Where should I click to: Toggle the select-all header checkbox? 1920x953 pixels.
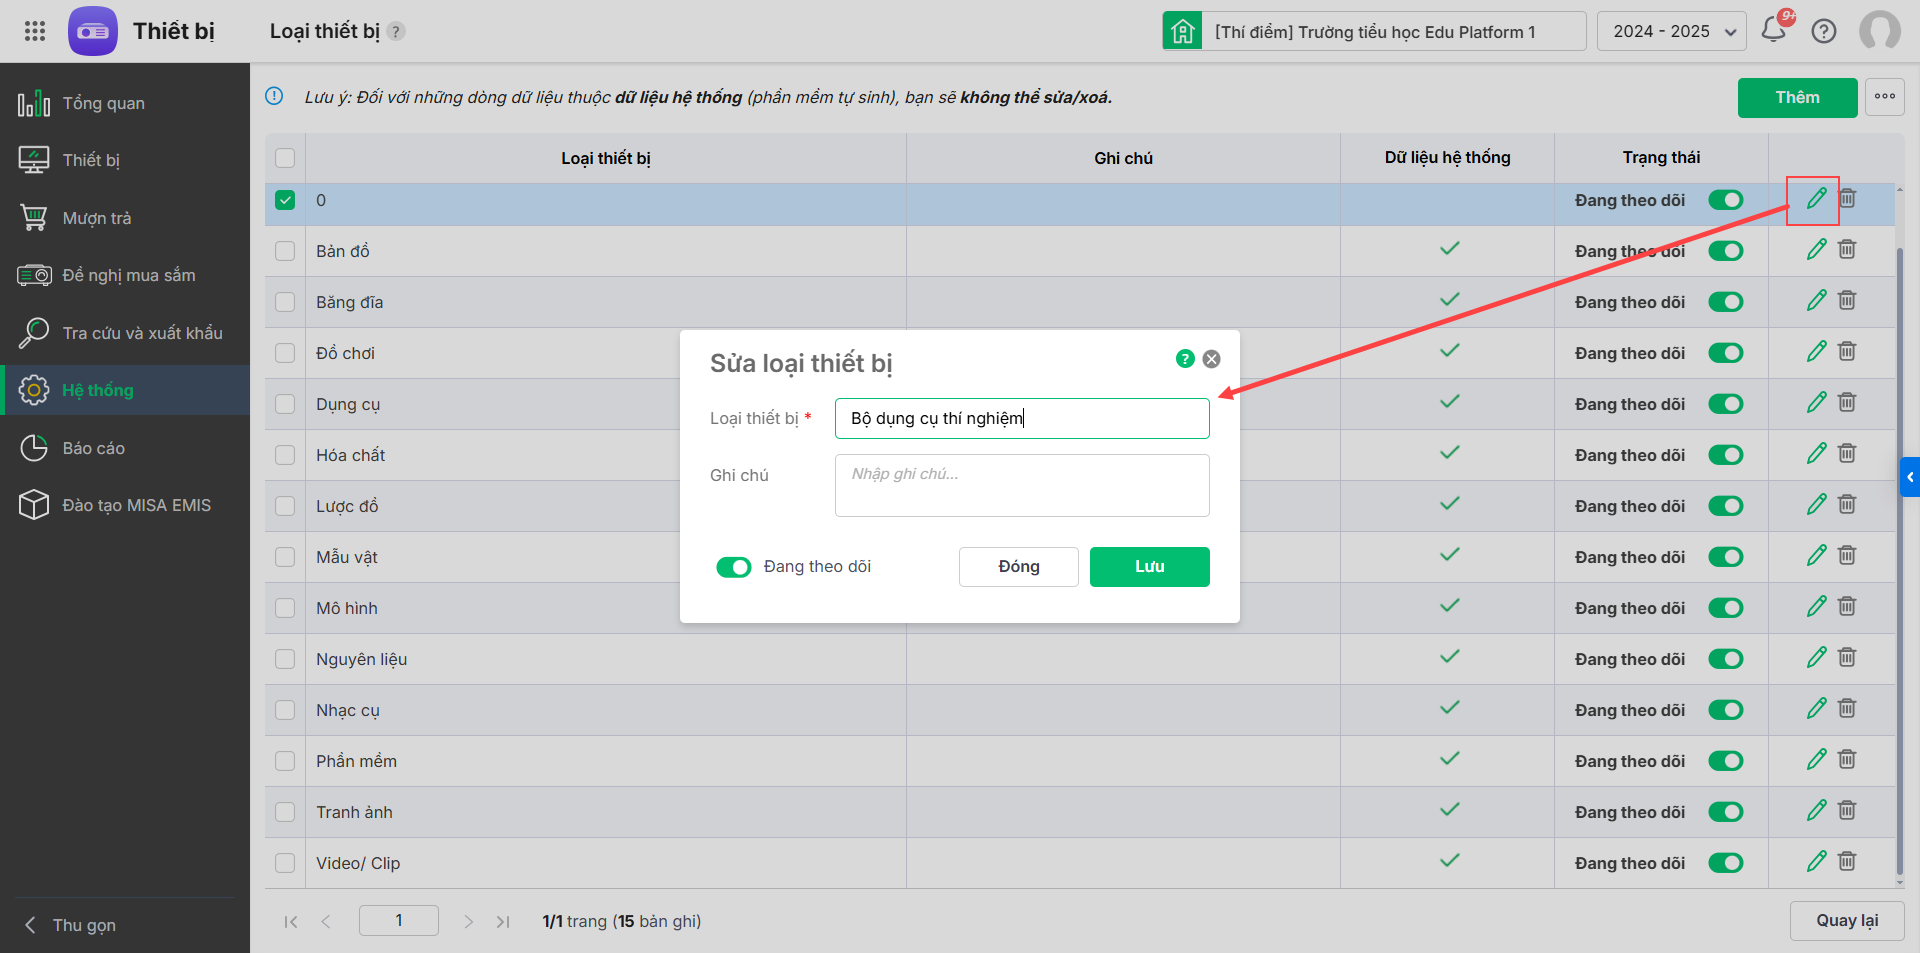(285, 158)
